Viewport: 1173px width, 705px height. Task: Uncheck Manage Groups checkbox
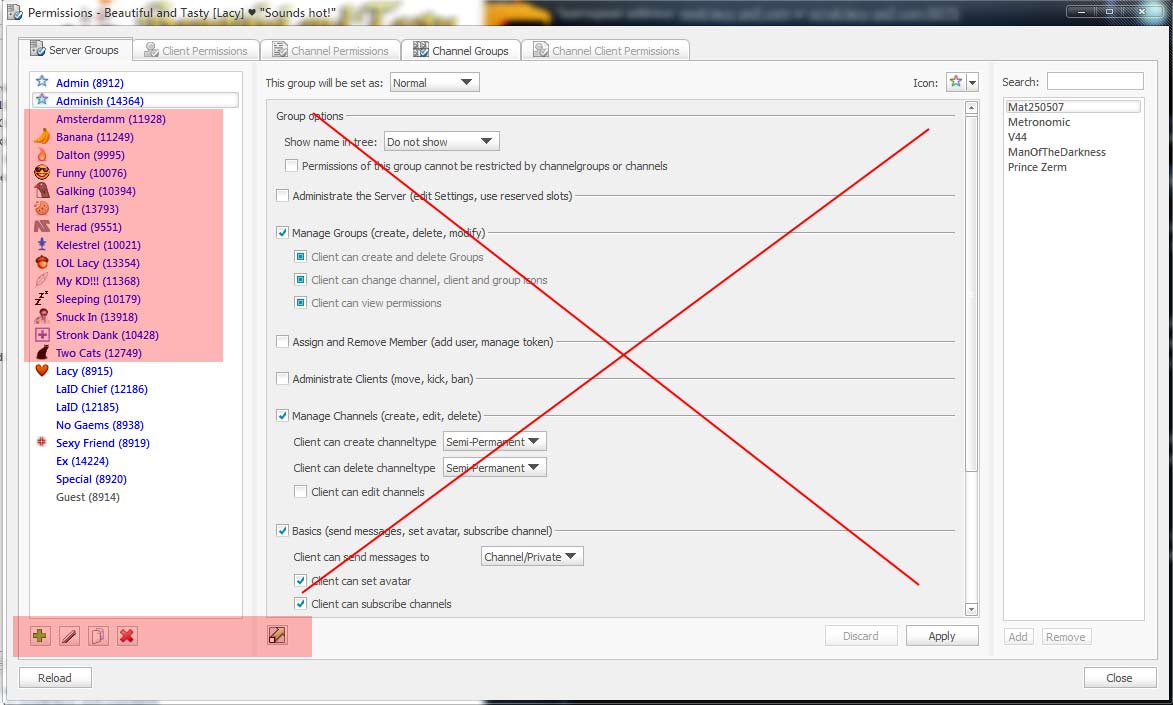tap(283, 233)
